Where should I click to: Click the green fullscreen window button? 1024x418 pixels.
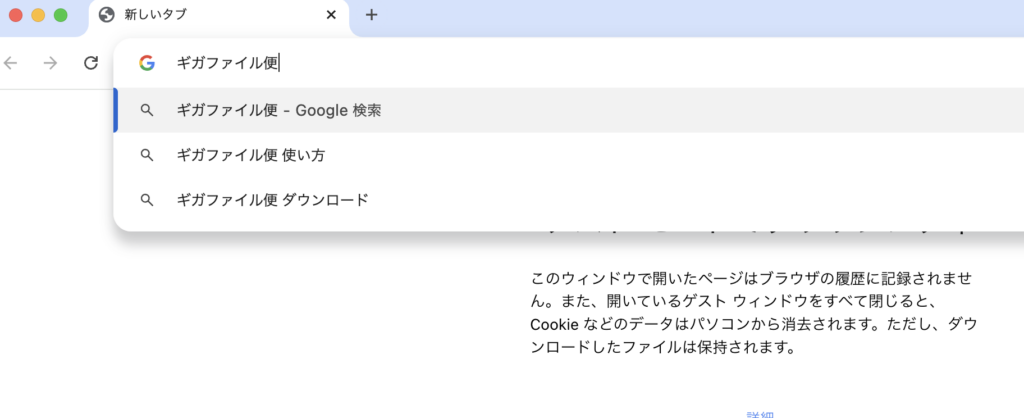point(60,15)
